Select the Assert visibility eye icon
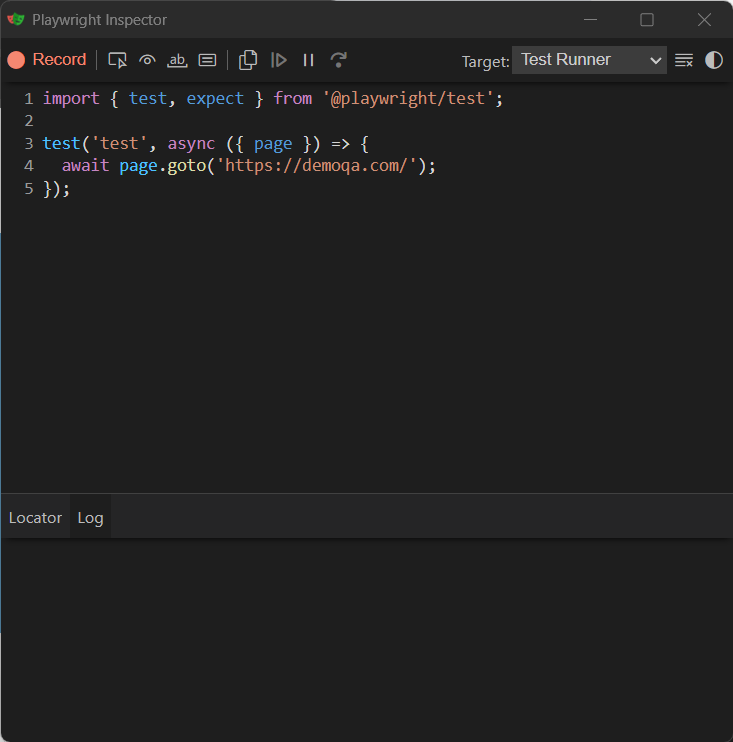This screenshot has height=742, width=733. (147, 60)
